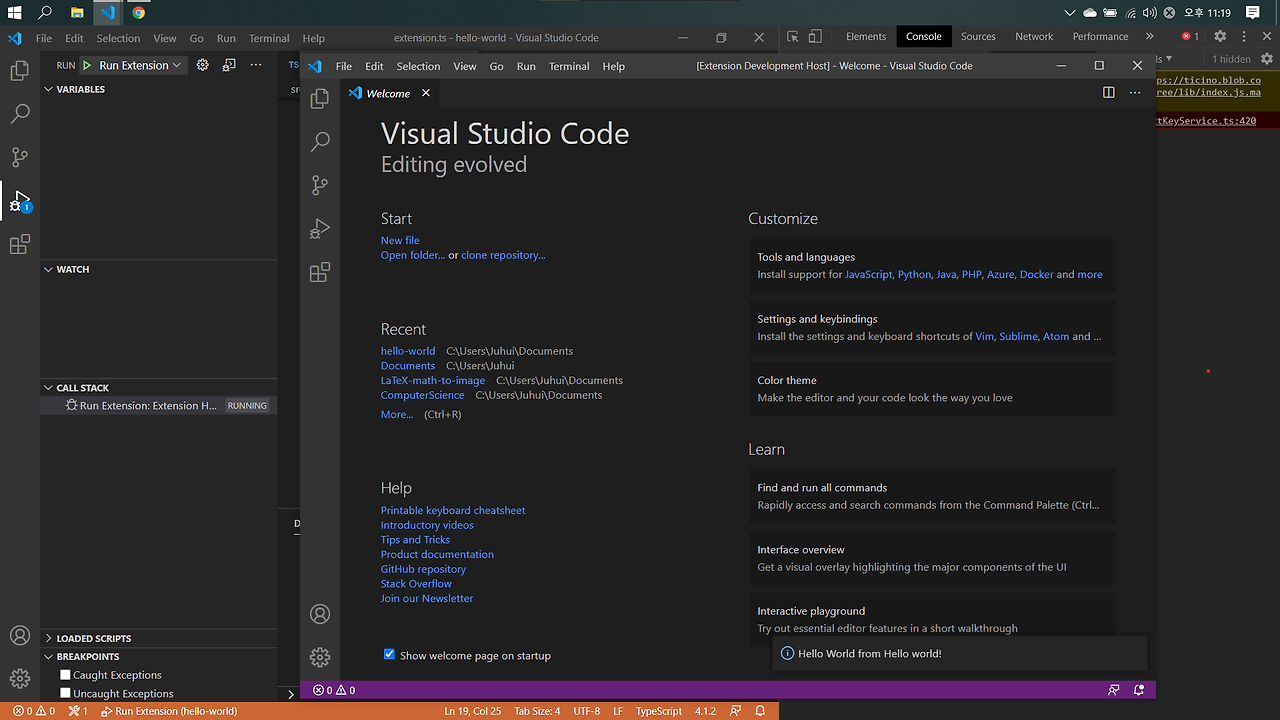Select the DevTools inspect element icon
Viewport: 1280px width, 720px height.
point(793,36)
